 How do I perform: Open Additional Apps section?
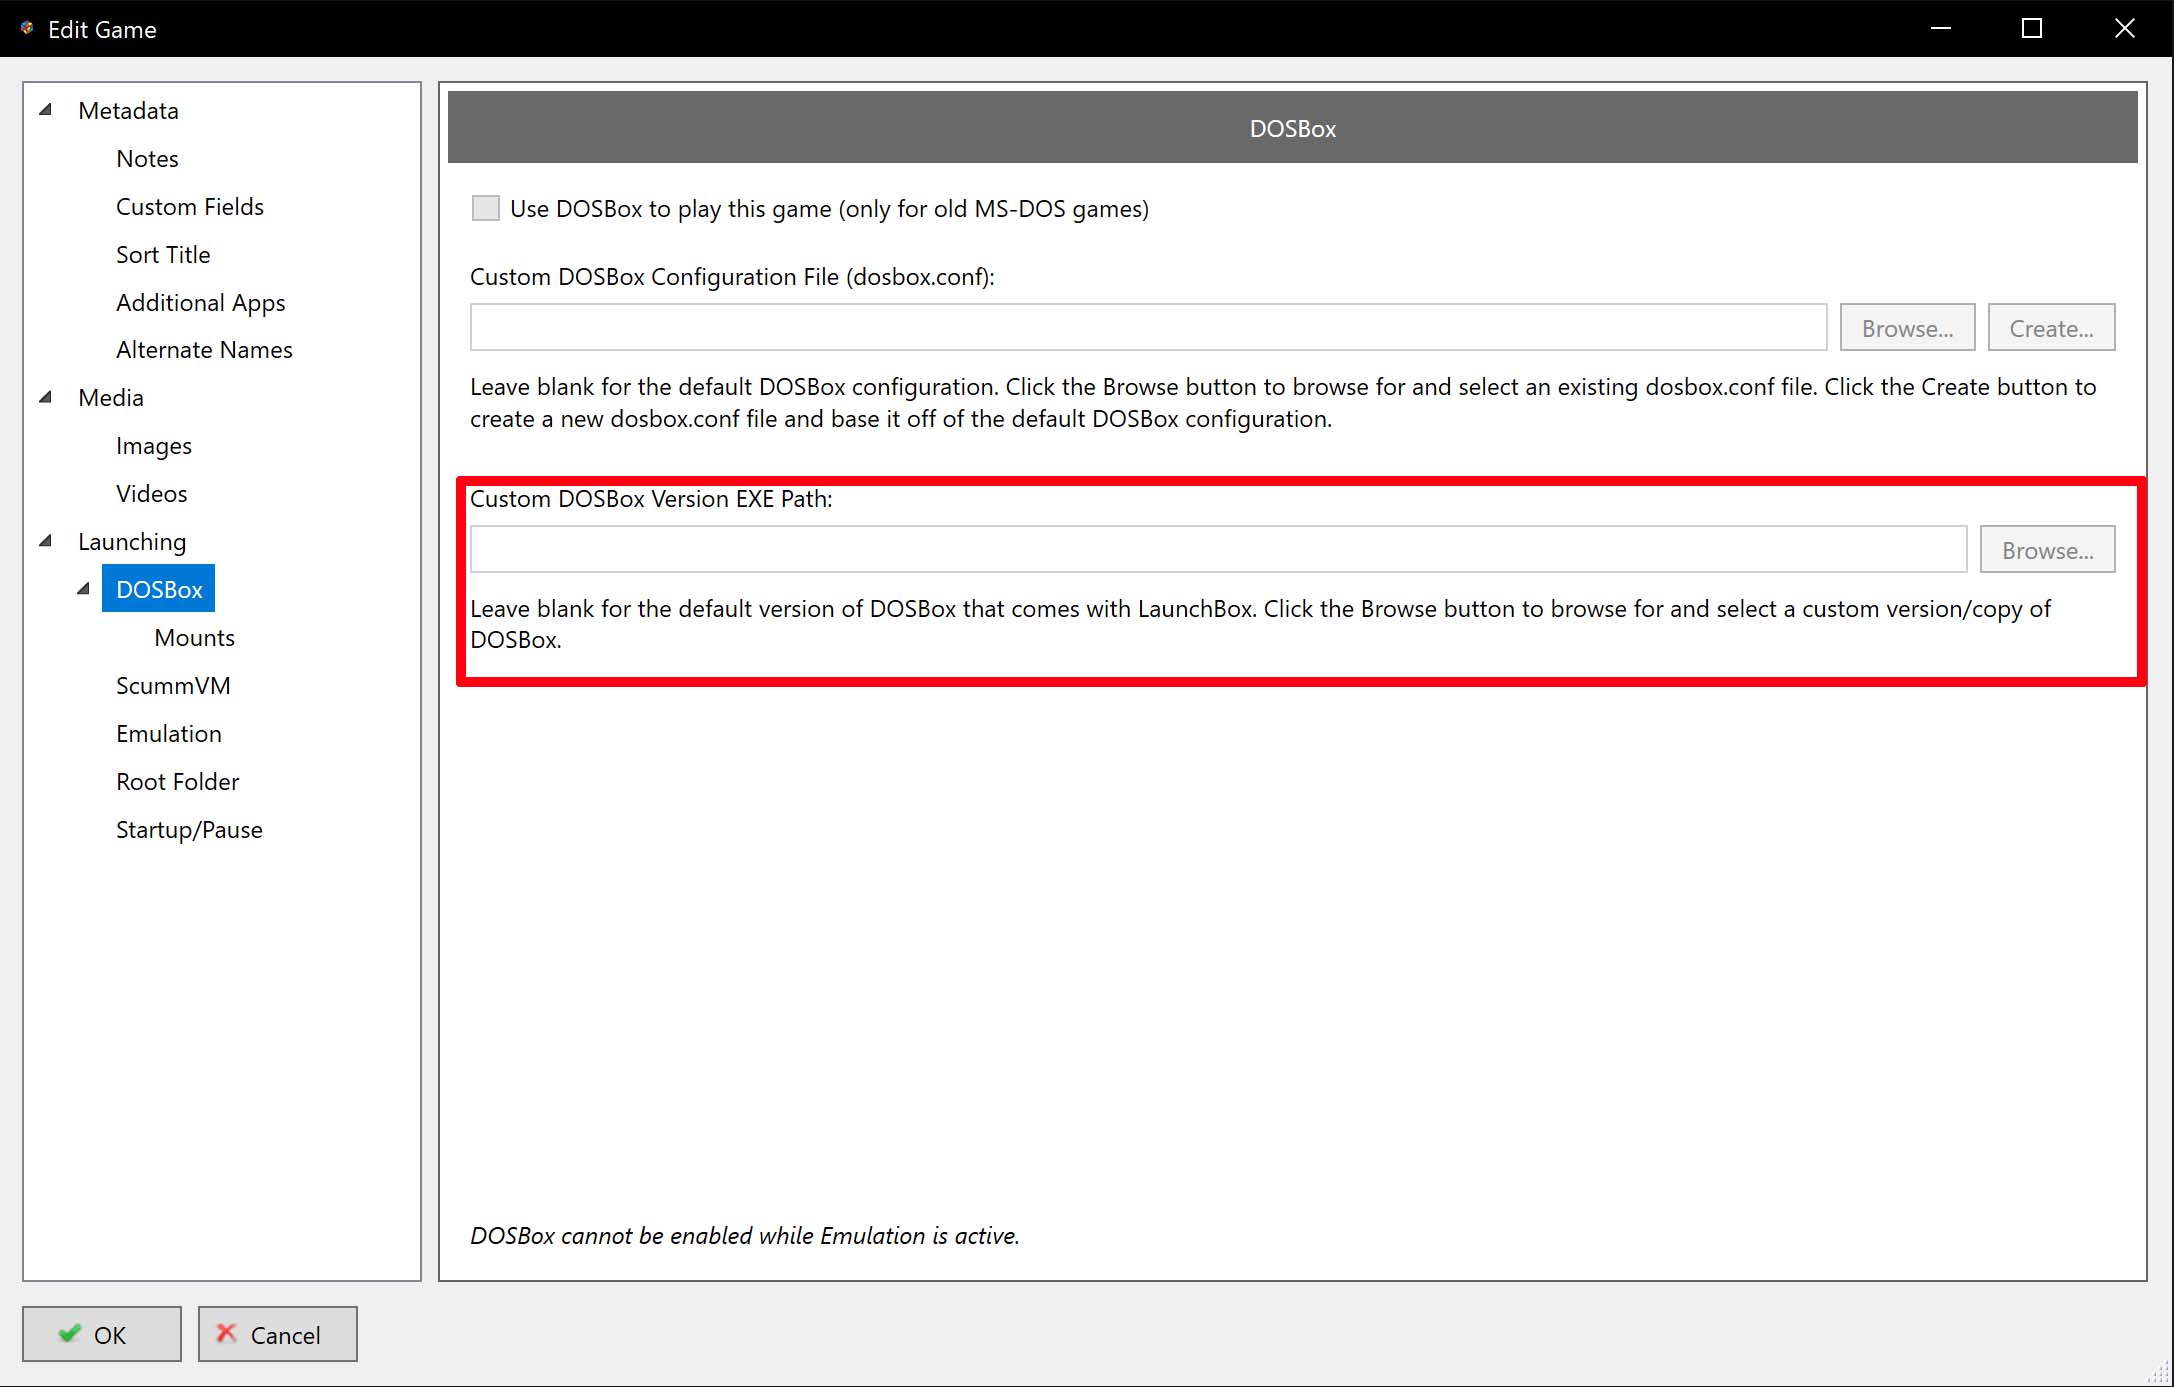pyautogui.click(x=200, y=303)
